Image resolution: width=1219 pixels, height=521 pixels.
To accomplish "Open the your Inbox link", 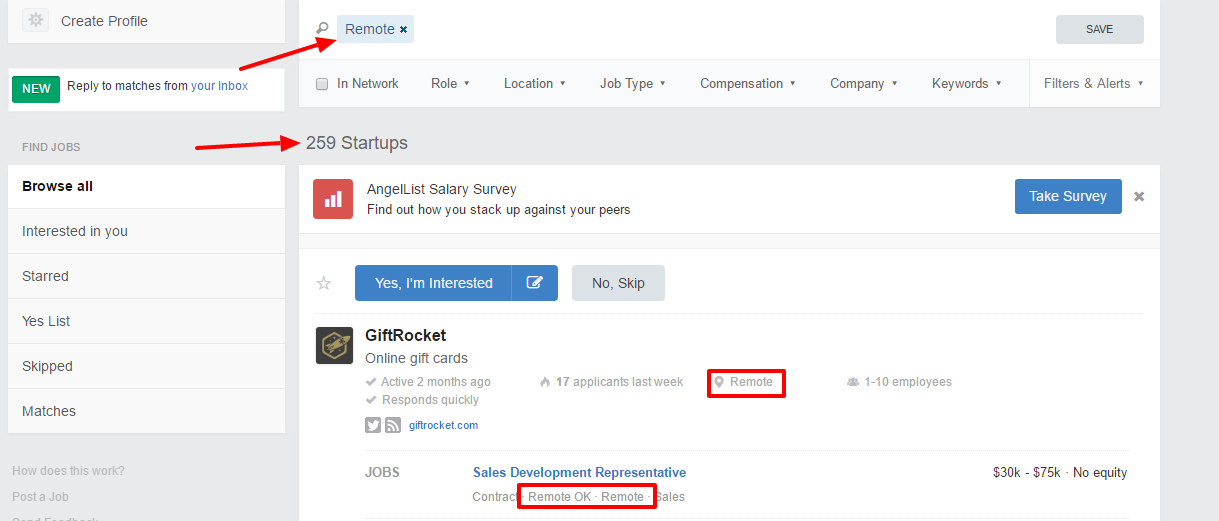I will tap(219, 86).
